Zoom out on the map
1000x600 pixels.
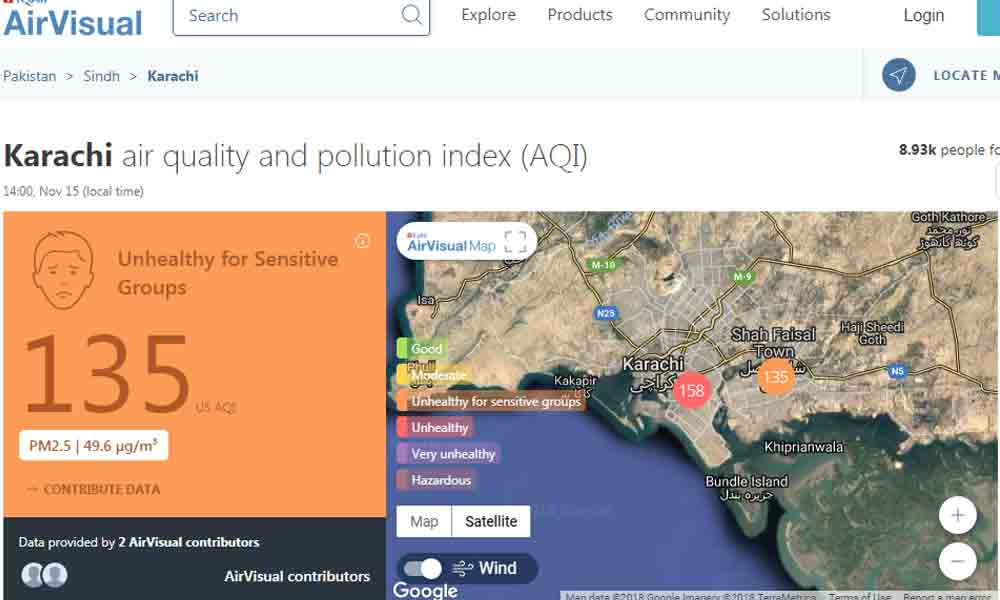(957, 561)
